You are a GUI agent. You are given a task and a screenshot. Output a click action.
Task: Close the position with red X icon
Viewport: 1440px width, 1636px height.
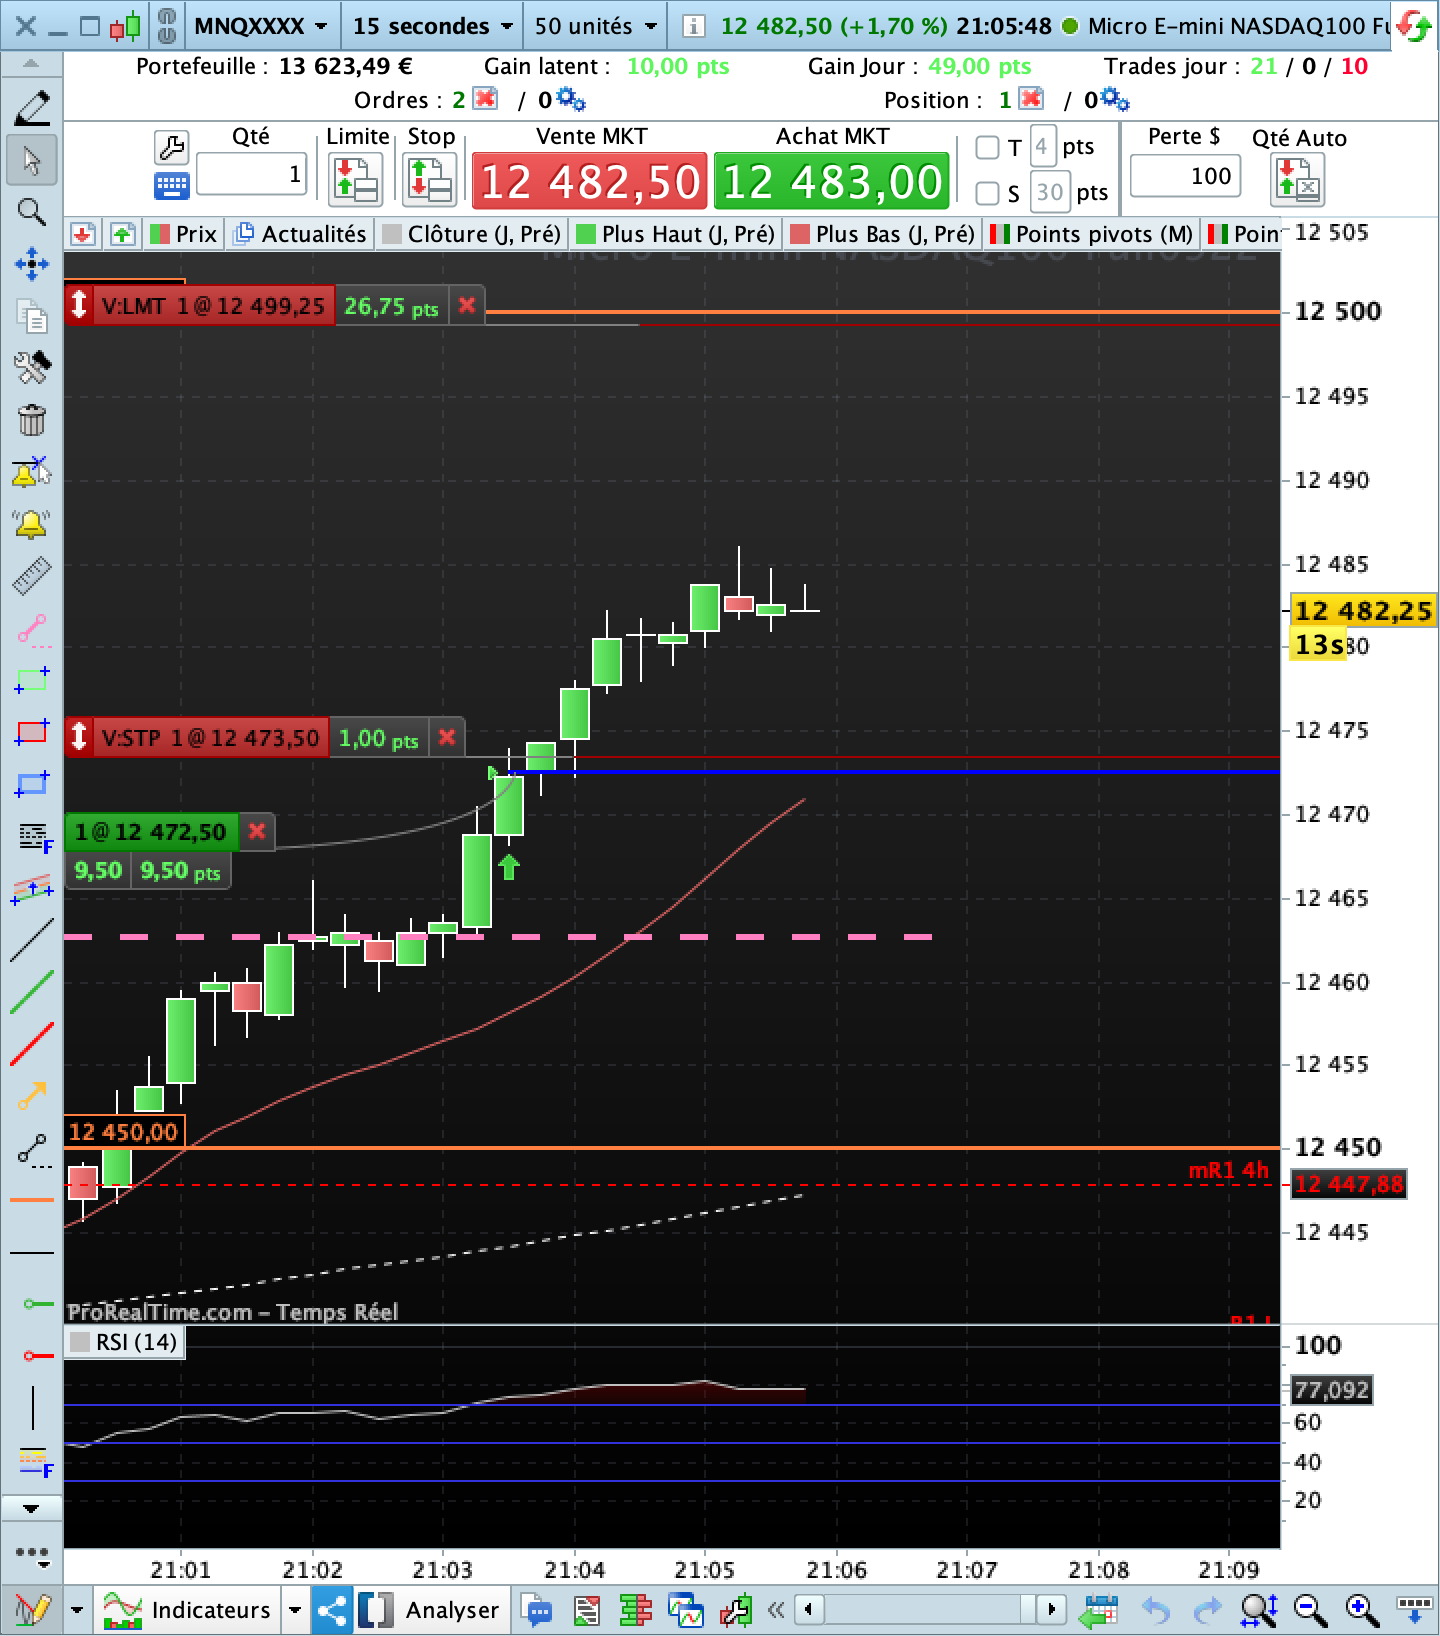click(1031, 99)
